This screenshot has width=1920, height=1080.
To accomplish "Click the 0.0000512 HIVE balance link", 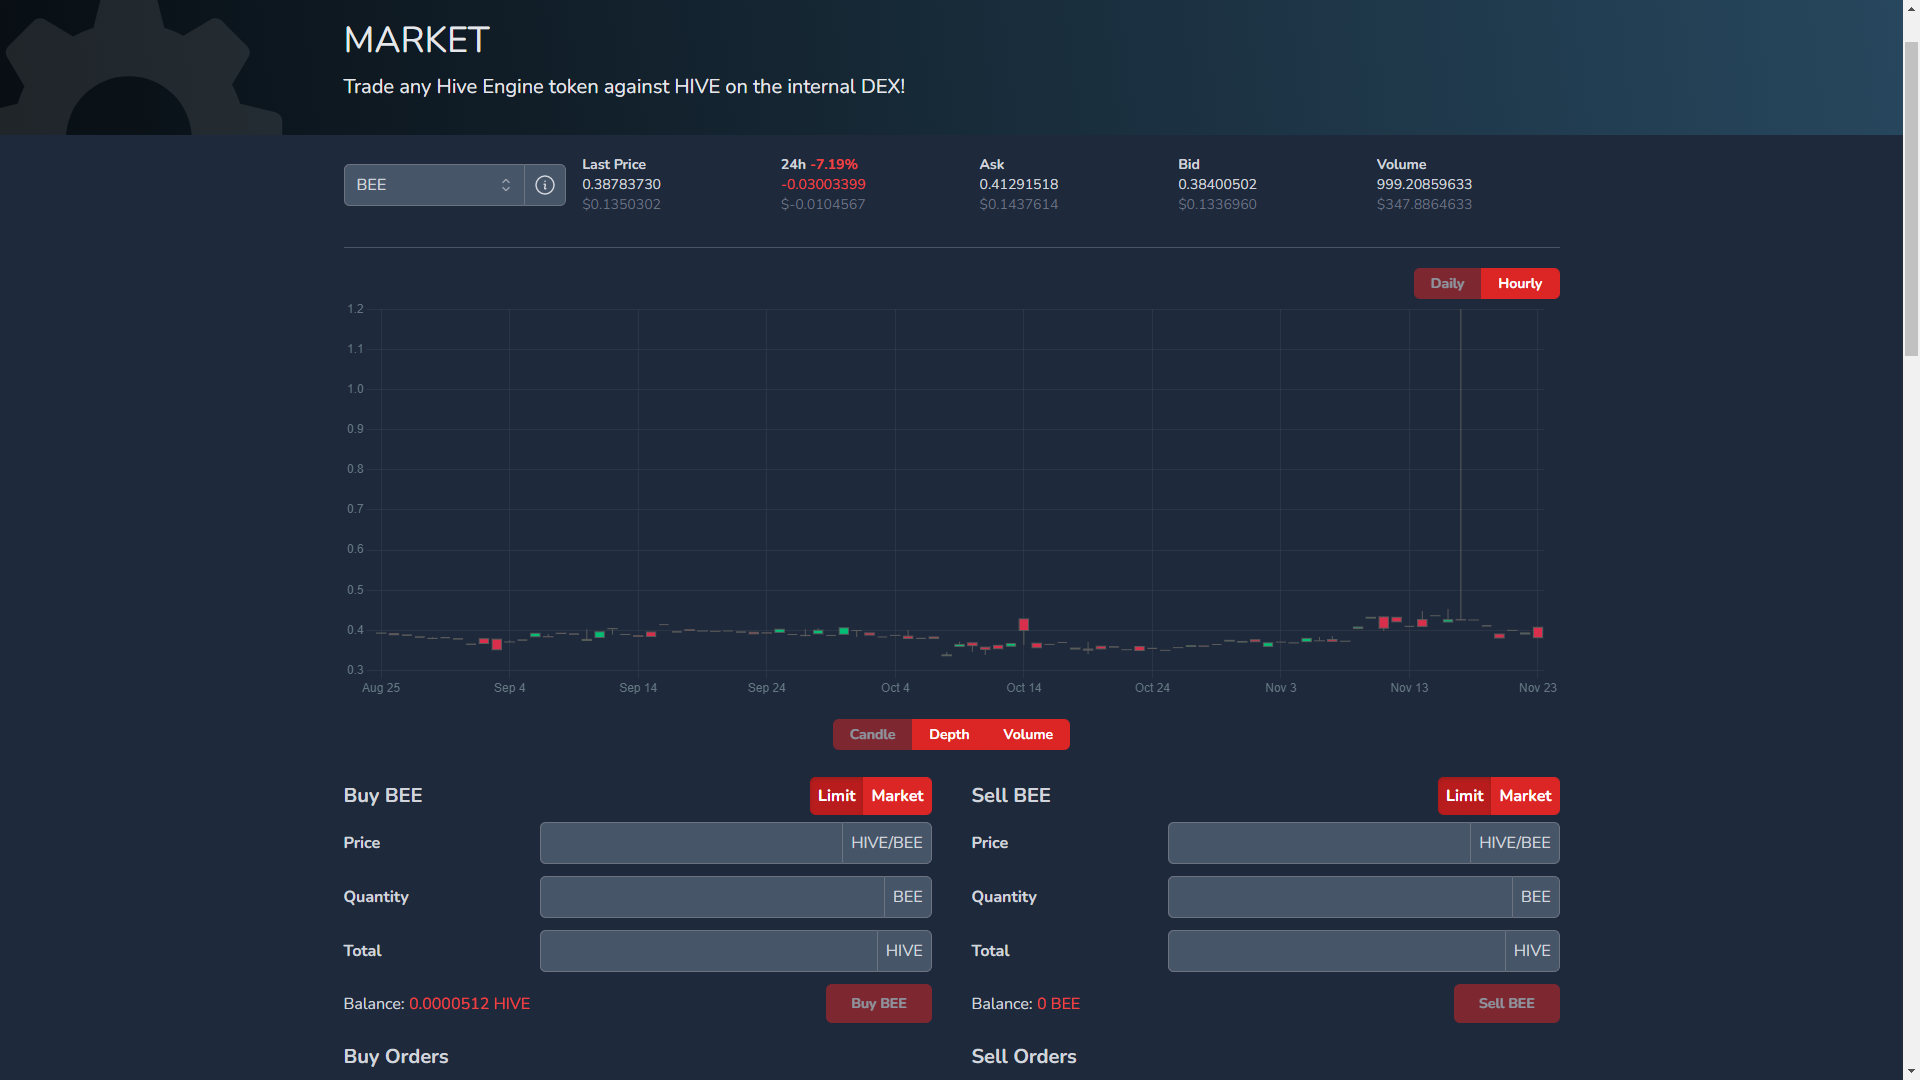I will 469,1004.
